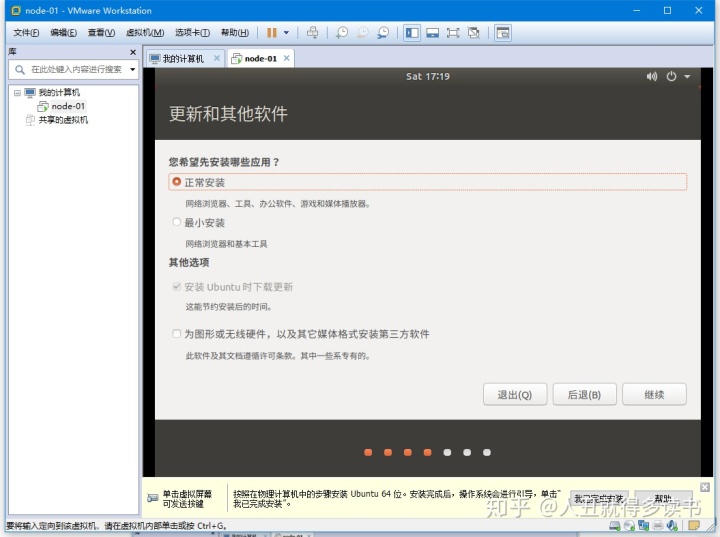
Task: Enter full screen mode icon
Action: 453,33
